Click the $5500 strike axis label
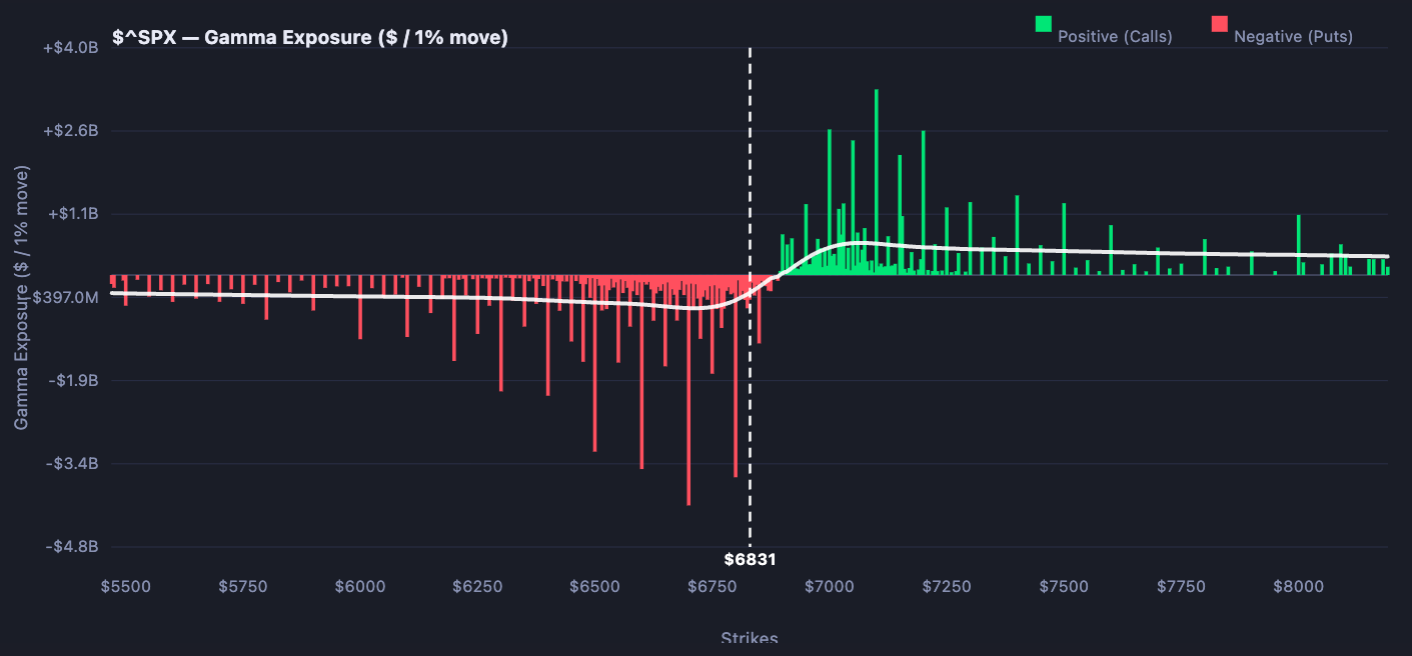Image resolution: width=1412 pixels, height=656 pixels. [126, 586]
